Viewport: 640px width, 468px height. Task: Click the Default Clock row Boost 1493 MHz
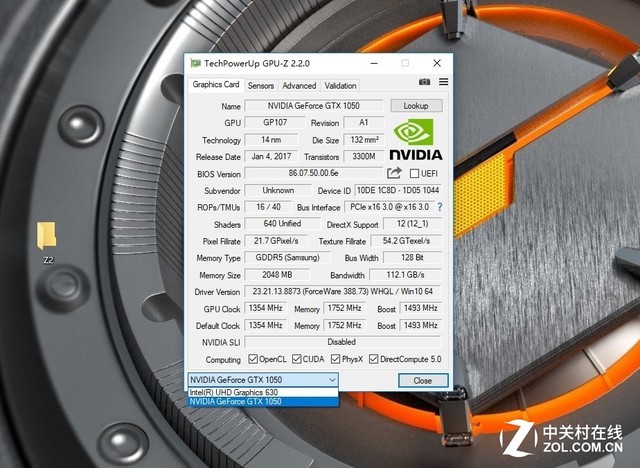tap(420, 325)
